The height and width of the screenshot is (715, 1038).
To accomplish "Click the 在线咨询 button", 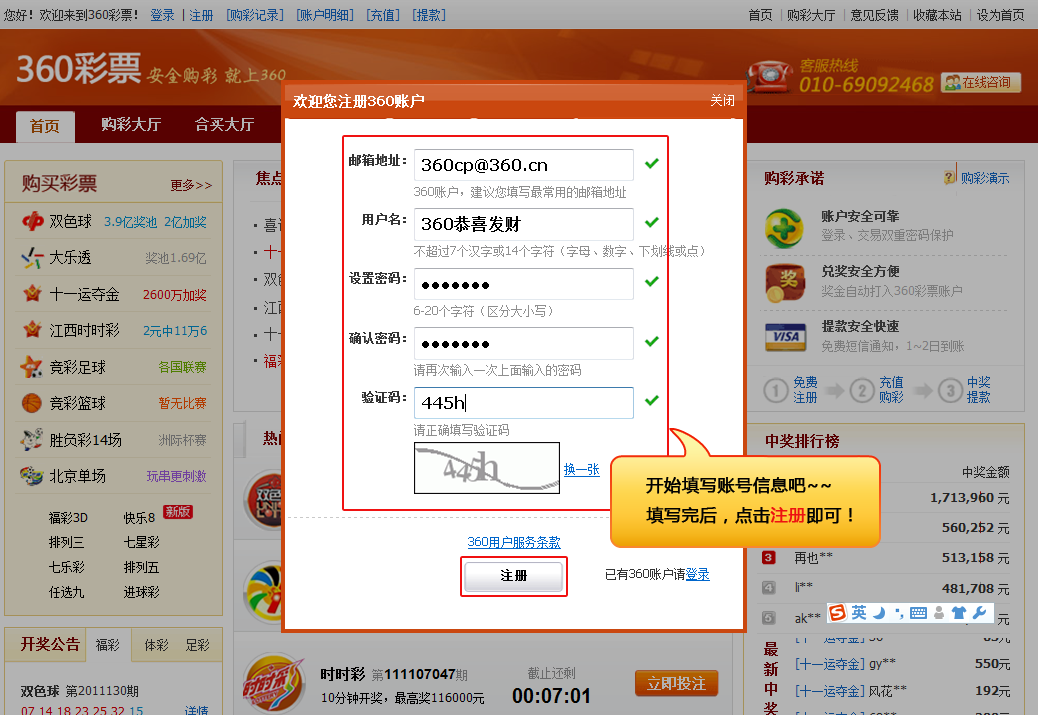I will 980,83.
